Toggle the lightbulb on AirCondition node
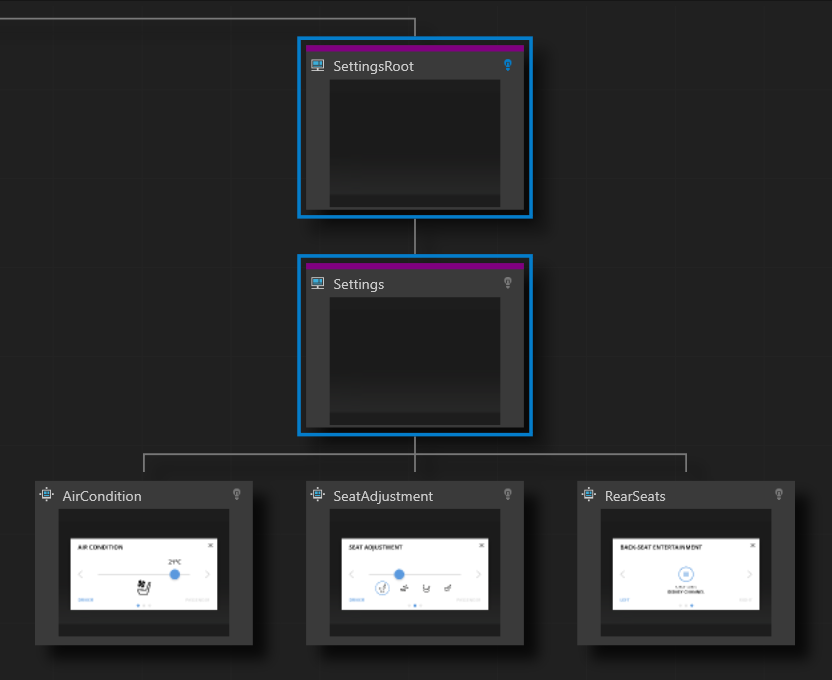Viewport: 832px width, 680px height. (x=237, y=494)
